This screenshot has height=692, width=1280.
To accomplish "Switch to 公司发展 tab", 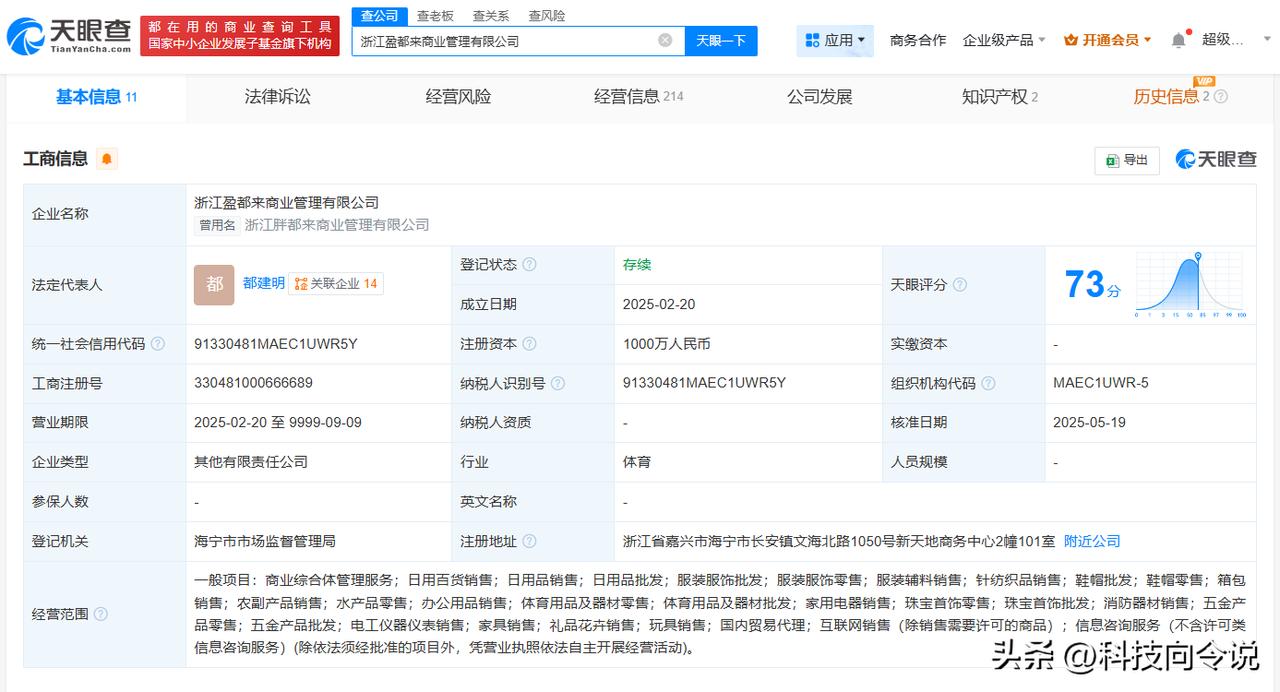I will pyautogui.click(x=820, y=97).
